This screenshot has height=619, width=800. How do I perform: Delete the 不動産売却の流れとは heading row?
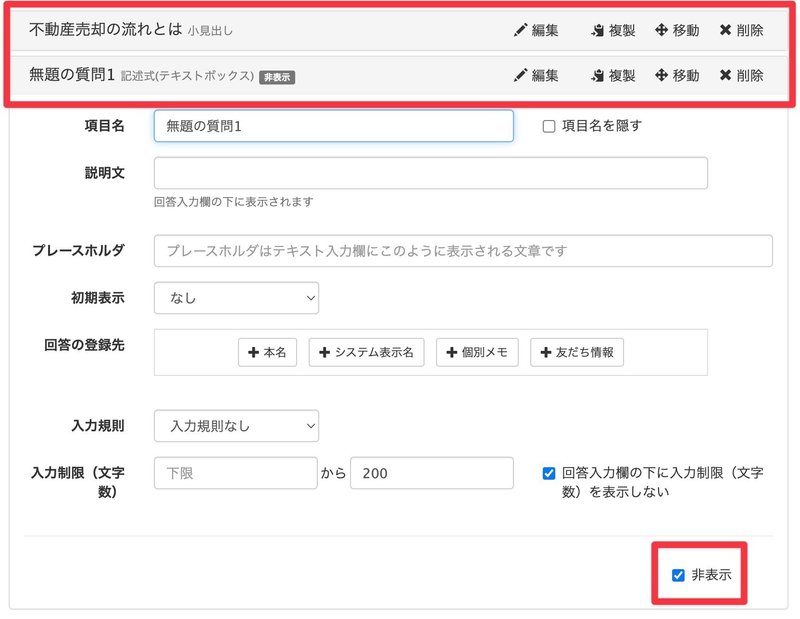point(741,30)
